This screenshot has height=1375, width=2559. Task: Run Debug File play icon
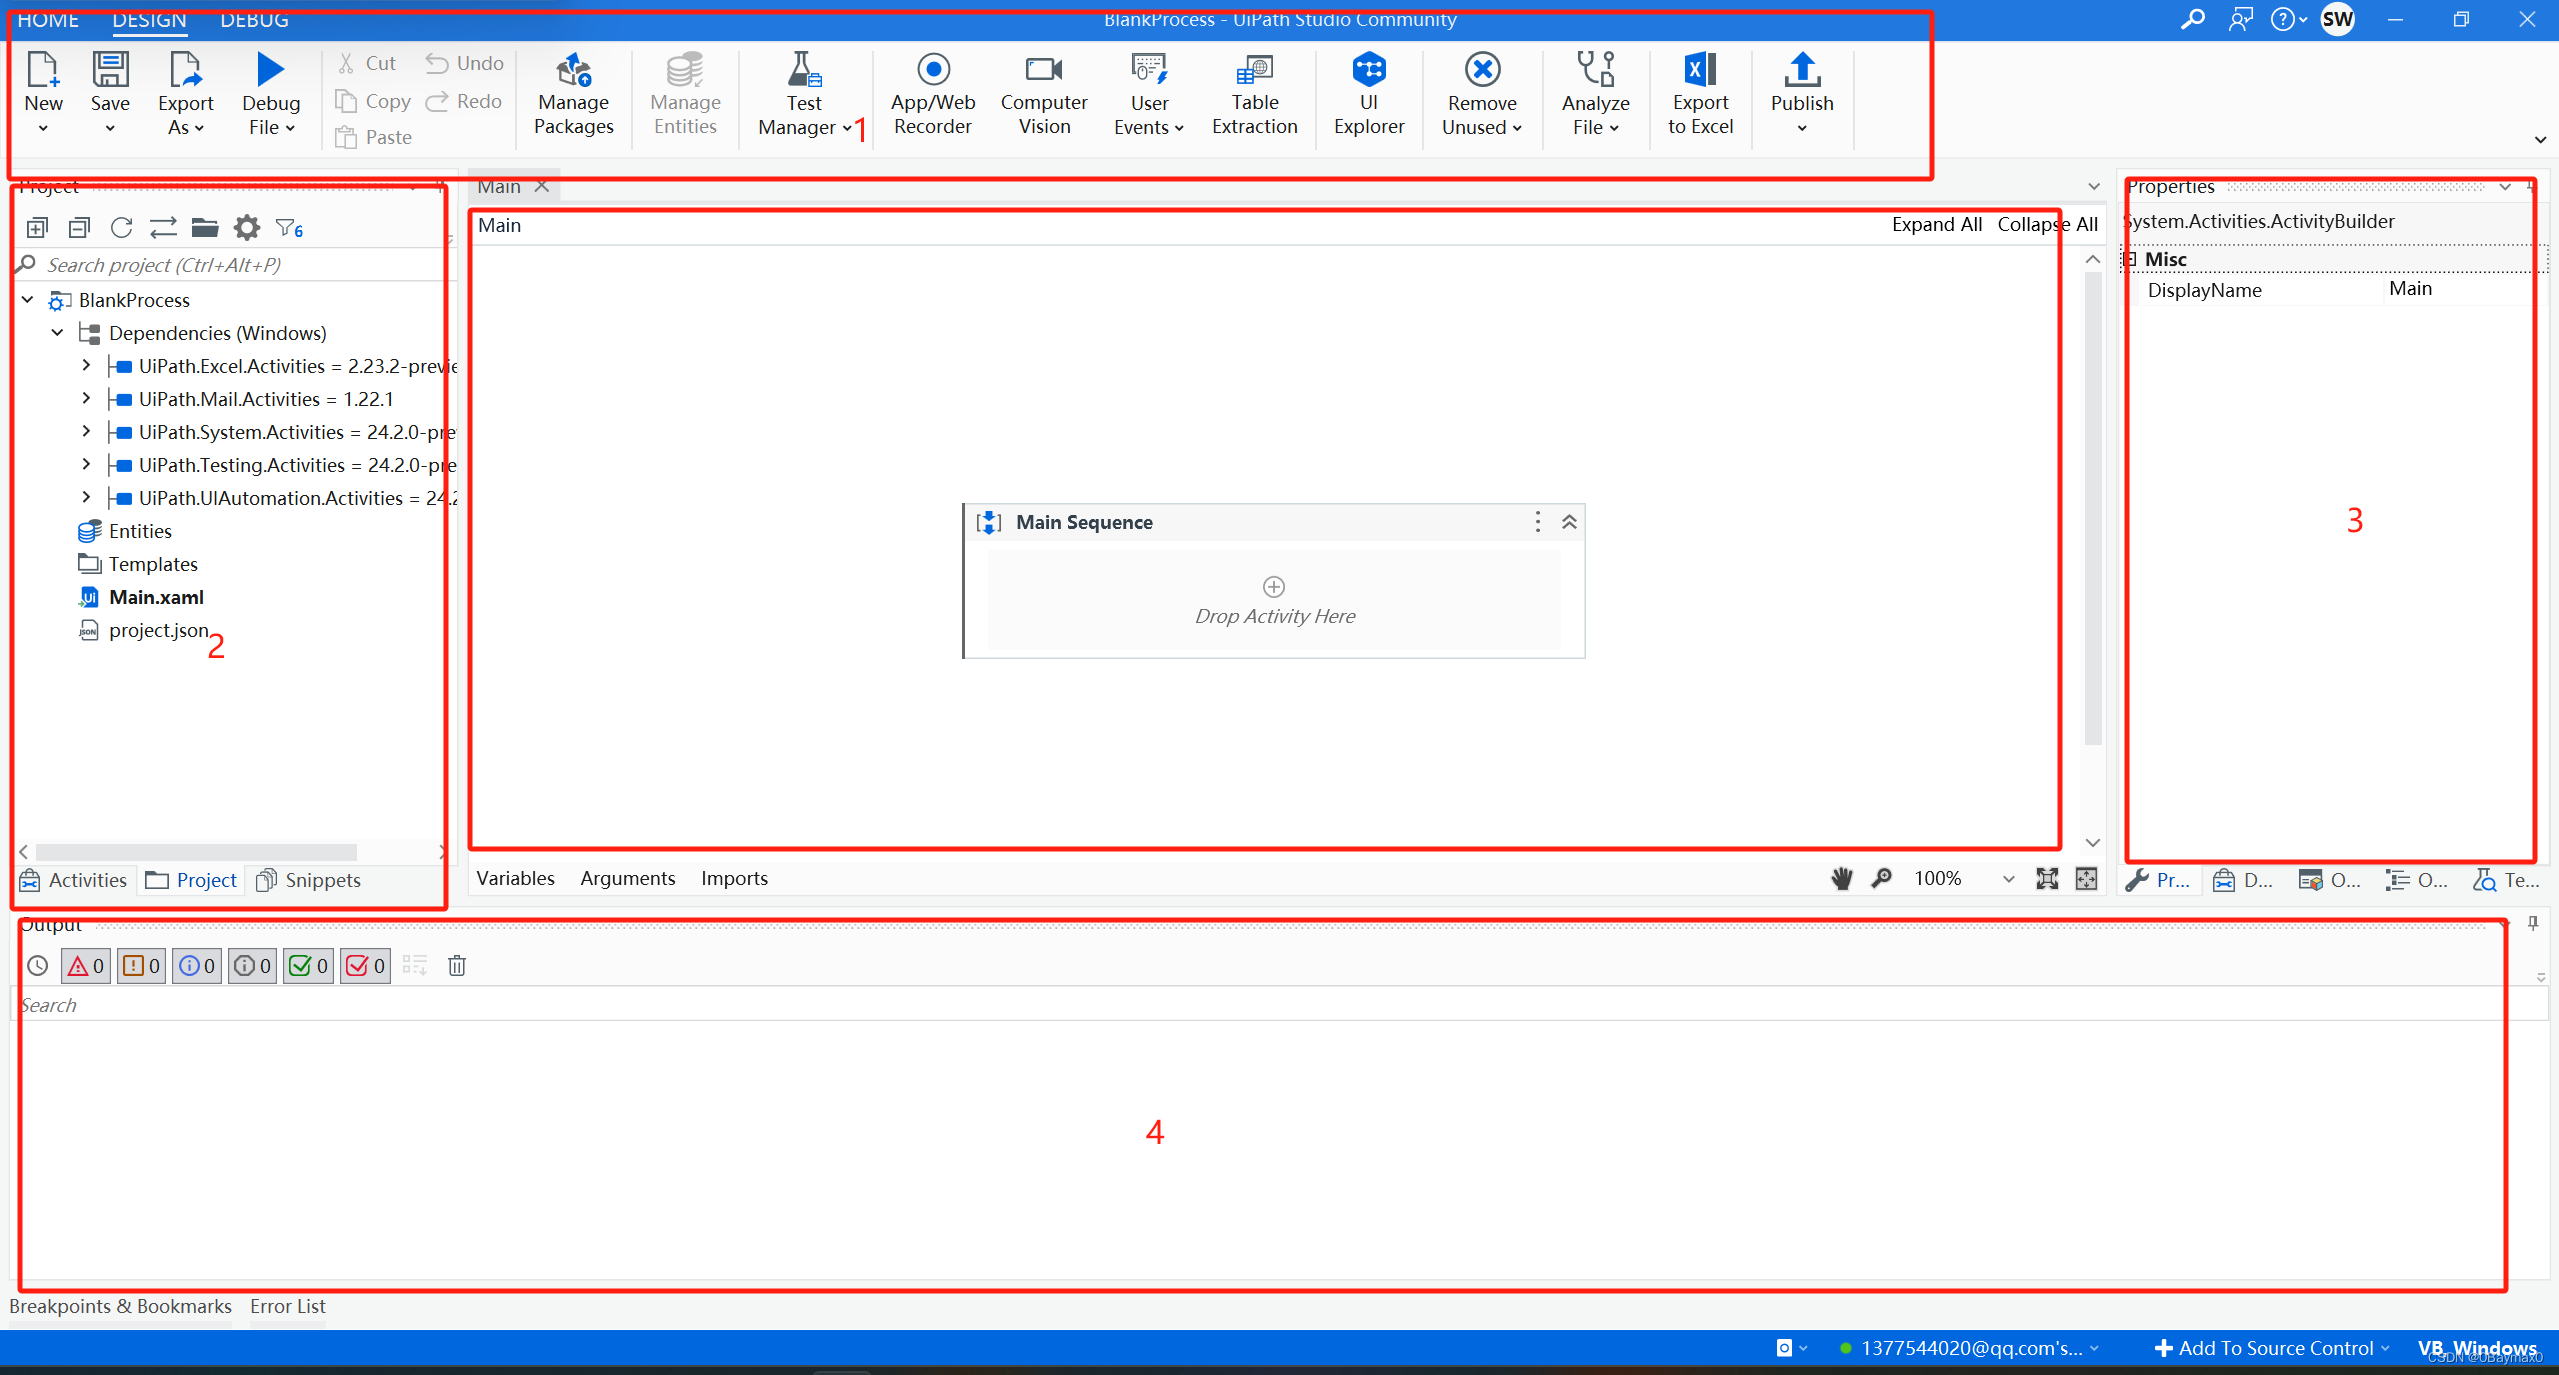coord(270,69)
